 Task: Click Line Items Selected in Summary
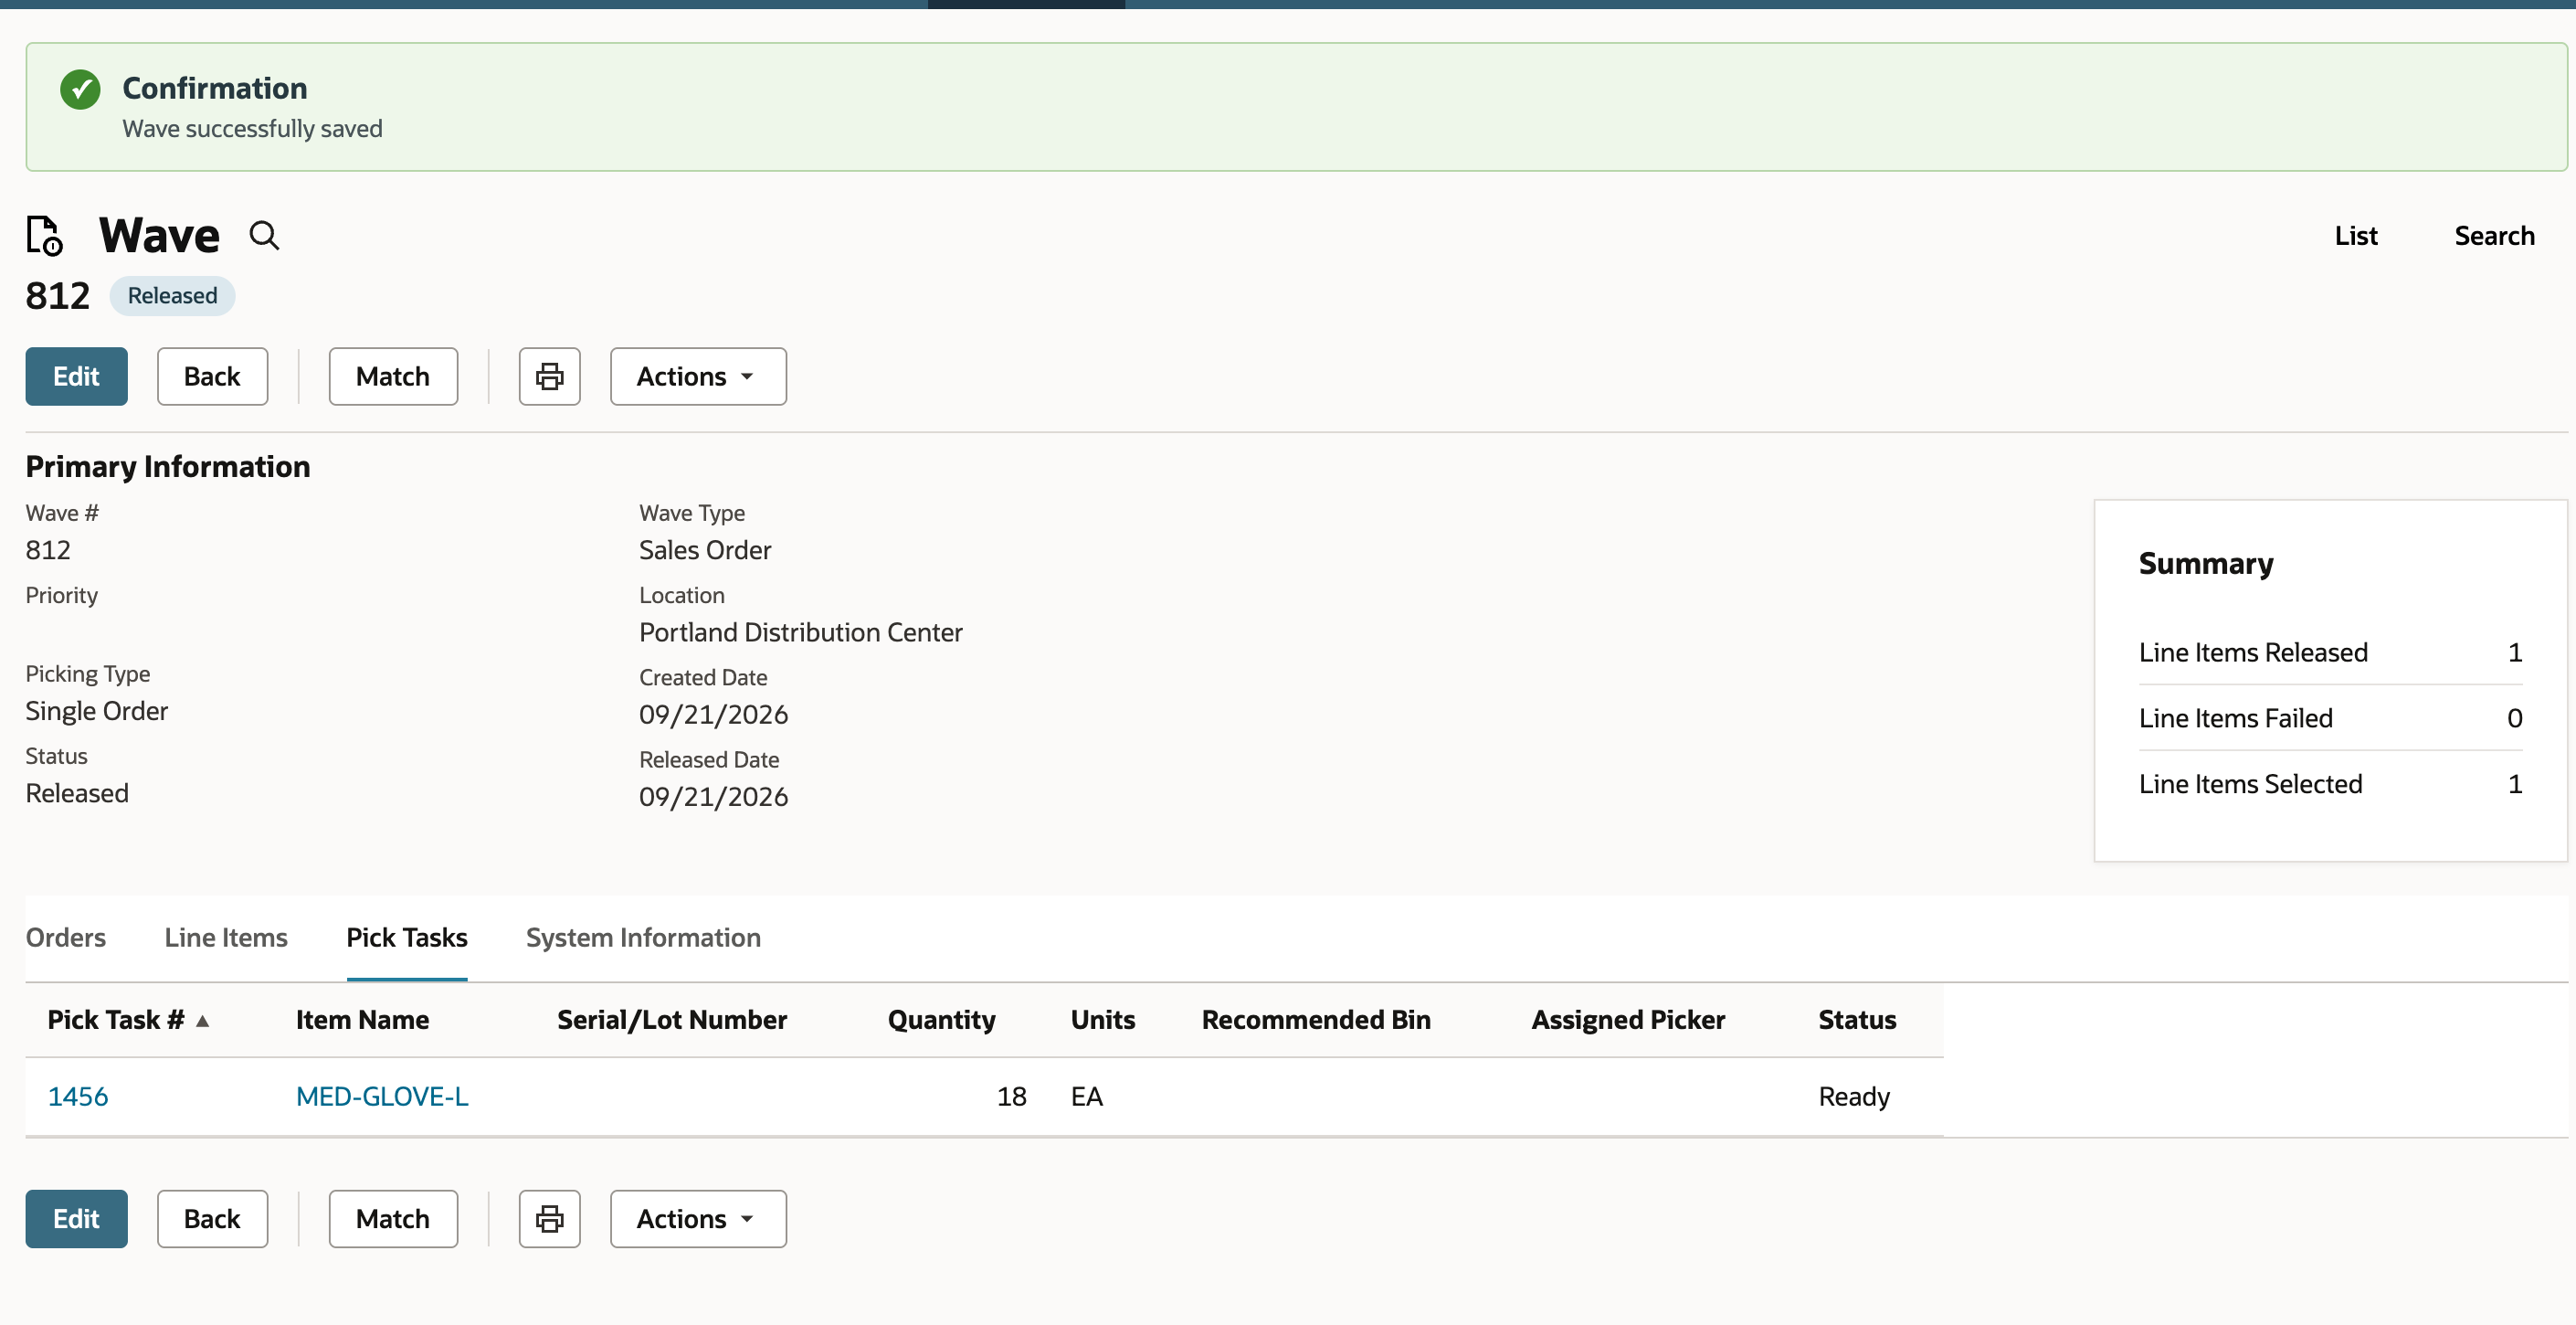(x=2250, y=784)
